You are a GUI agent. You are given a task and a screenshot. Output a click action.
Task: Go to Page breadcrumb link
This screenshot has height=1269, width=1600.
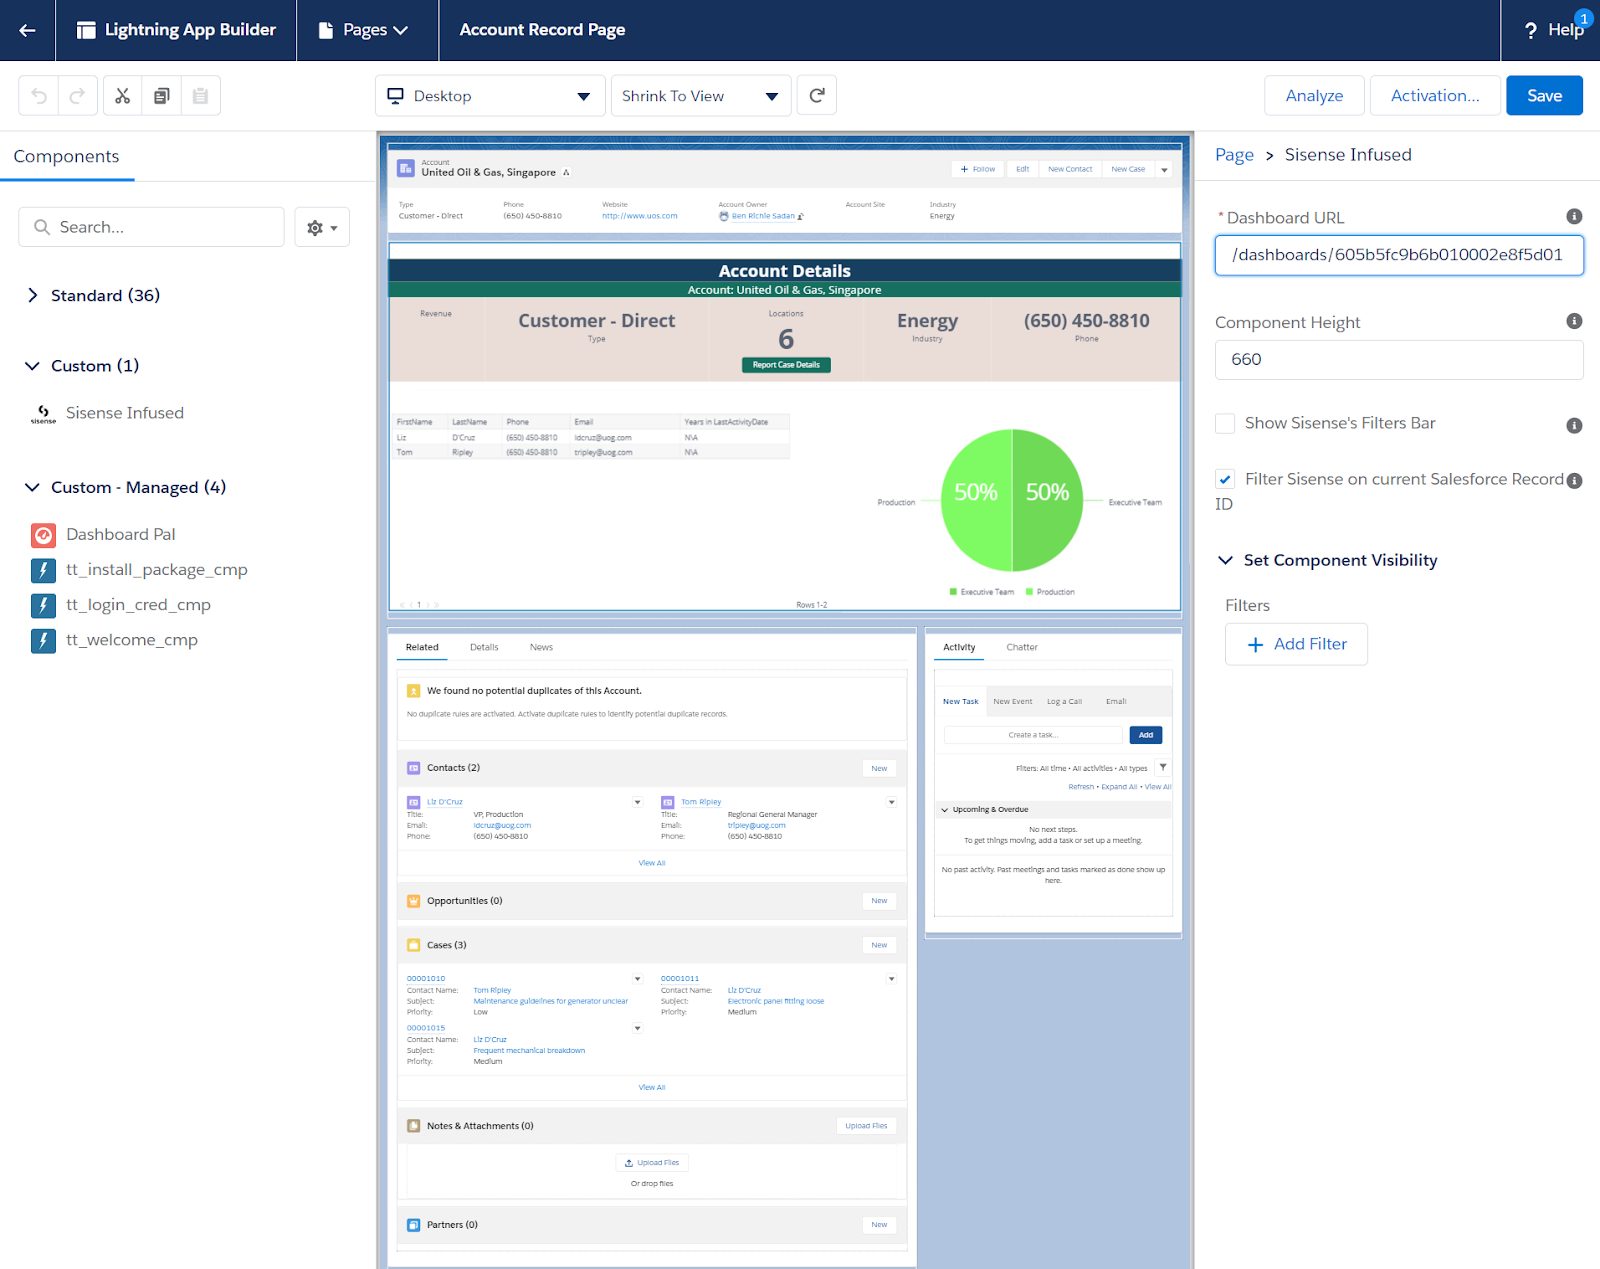point(1234,155)
